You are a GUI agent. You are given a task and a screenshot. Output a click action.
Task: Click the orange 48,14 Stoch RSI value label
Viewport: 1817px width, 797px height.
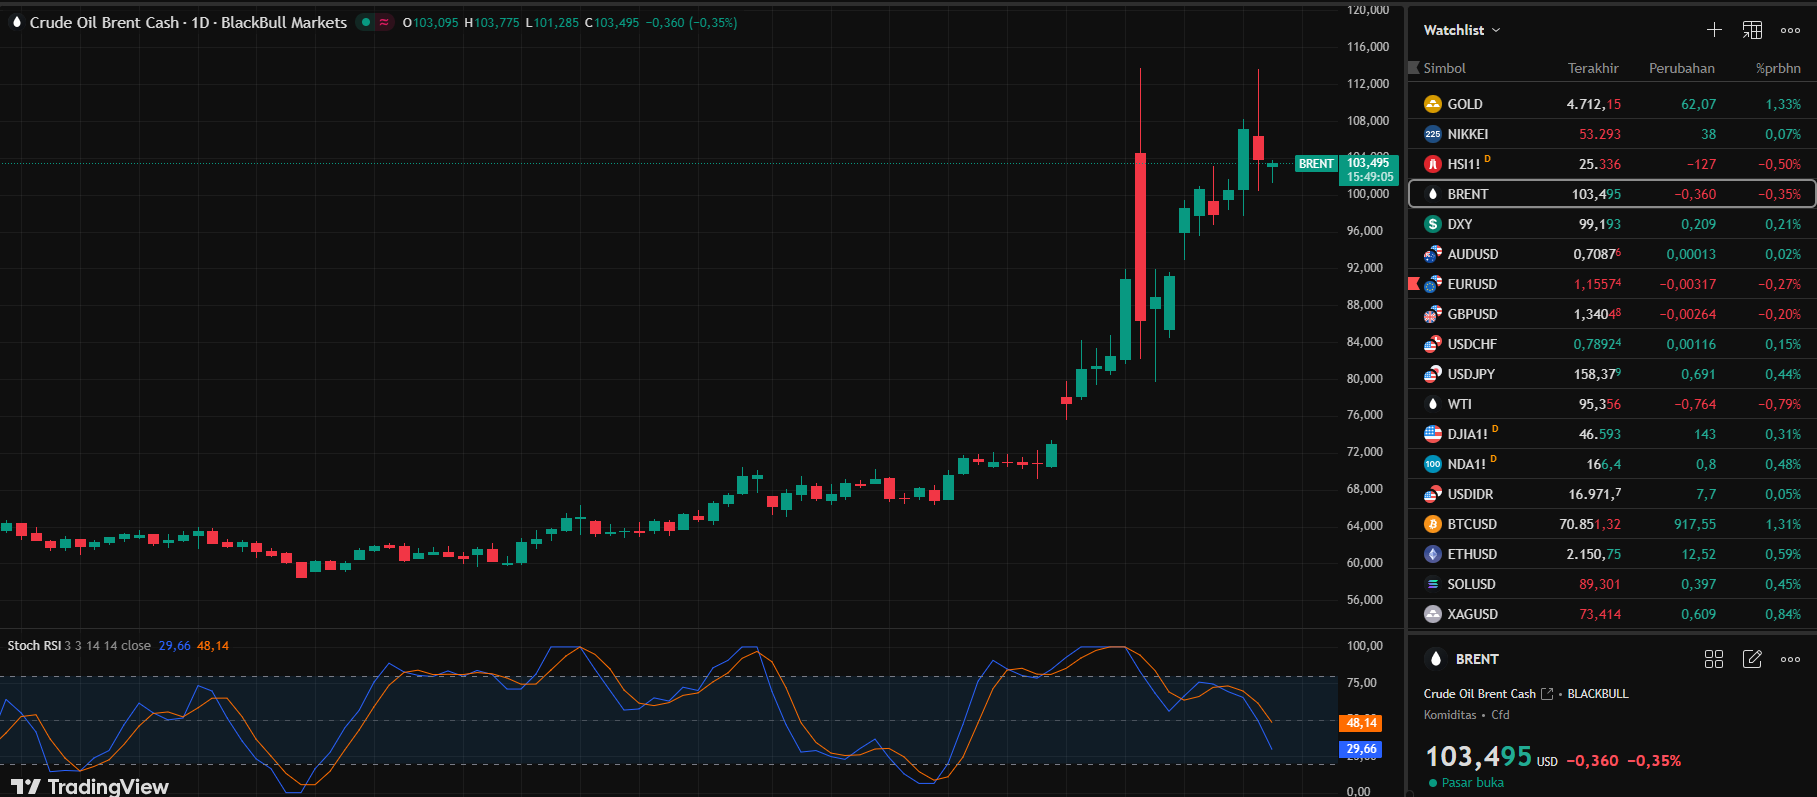pos(1361,723)
